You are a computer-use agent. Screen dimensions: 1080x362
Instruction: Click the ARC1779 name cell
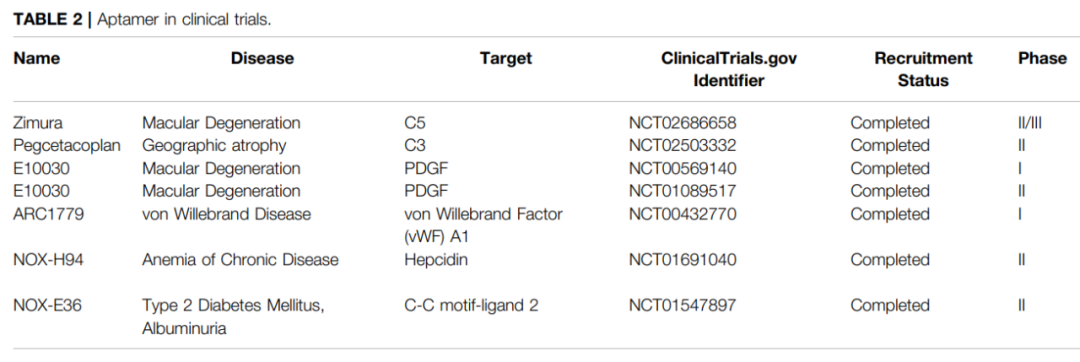click(48, 214)
